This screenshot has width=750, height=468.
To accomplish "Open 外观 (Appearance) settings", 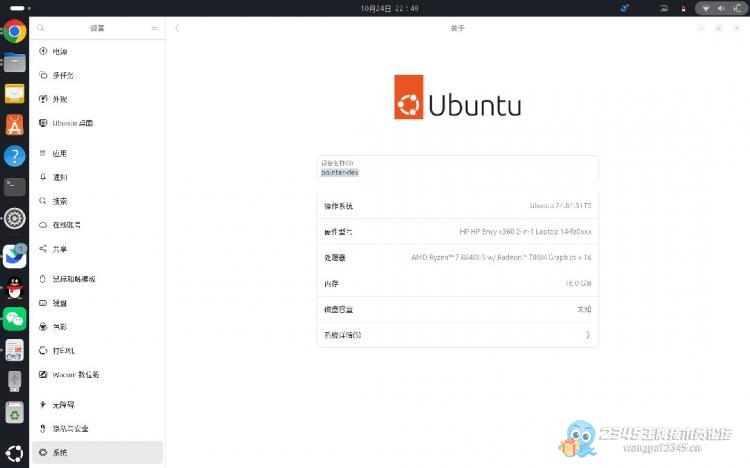I will [x=60, y=99].
